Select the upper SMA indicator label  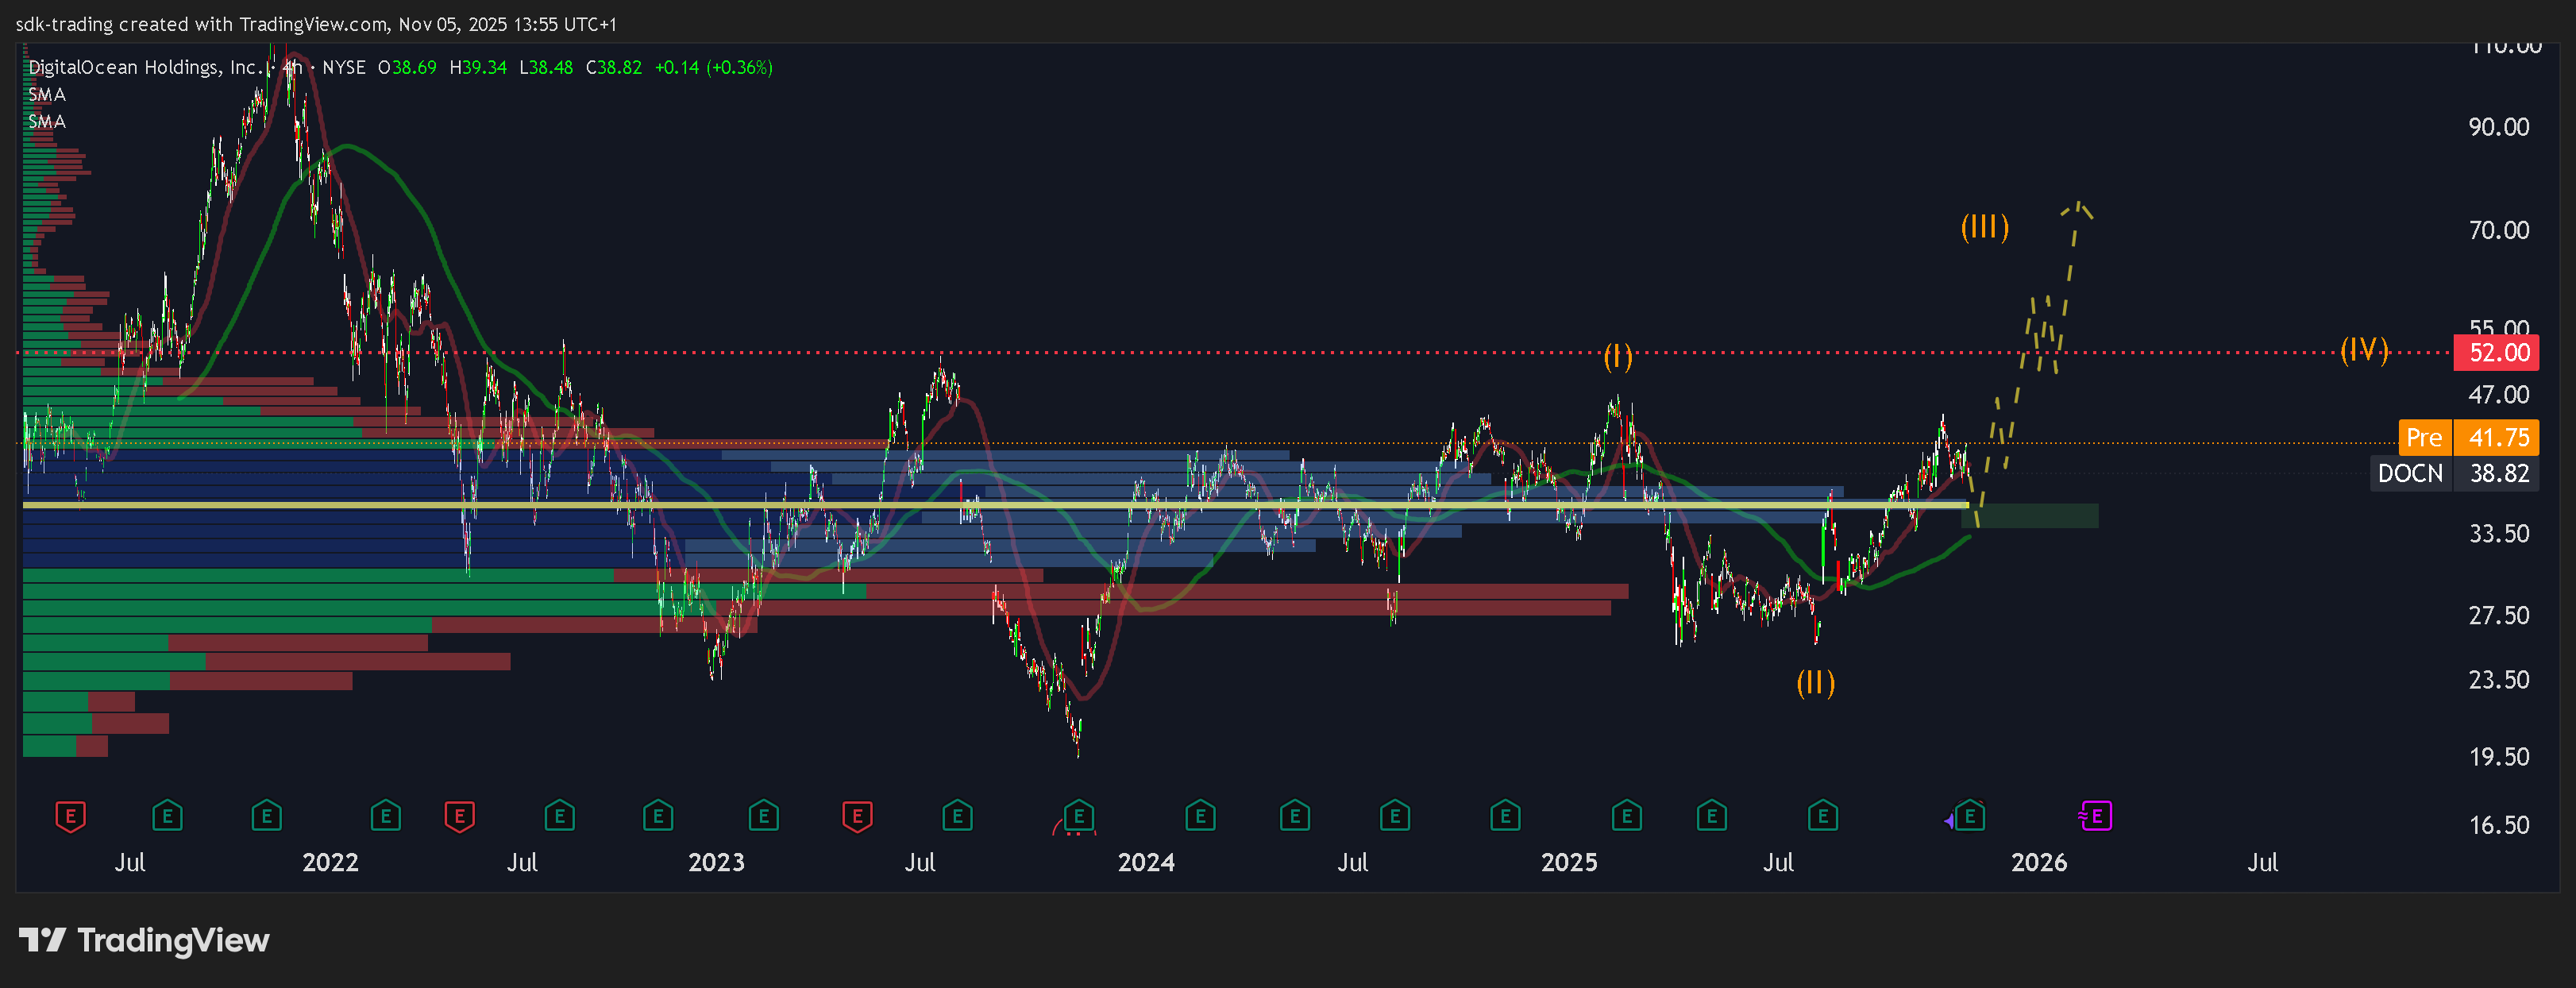tap(47, 94)
